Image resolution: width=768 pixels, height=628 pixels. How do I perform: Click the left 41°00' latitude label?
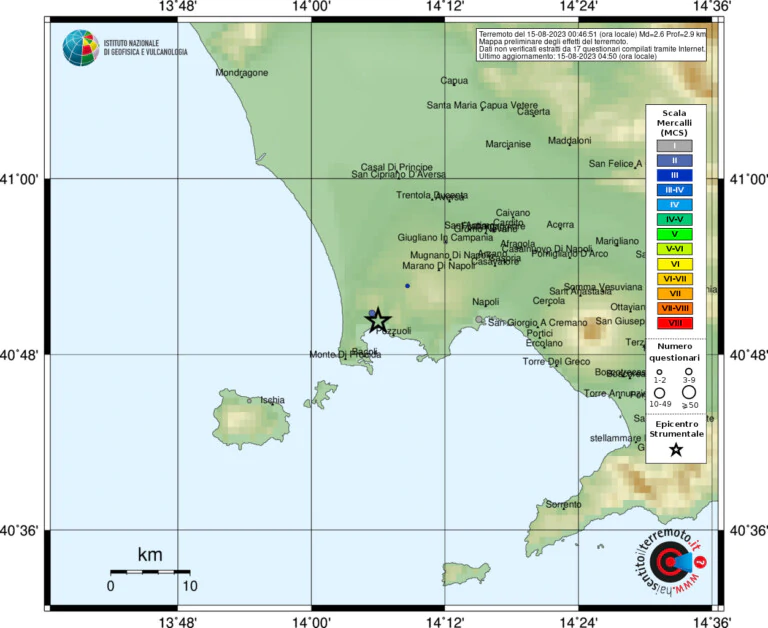pos(20,179)
